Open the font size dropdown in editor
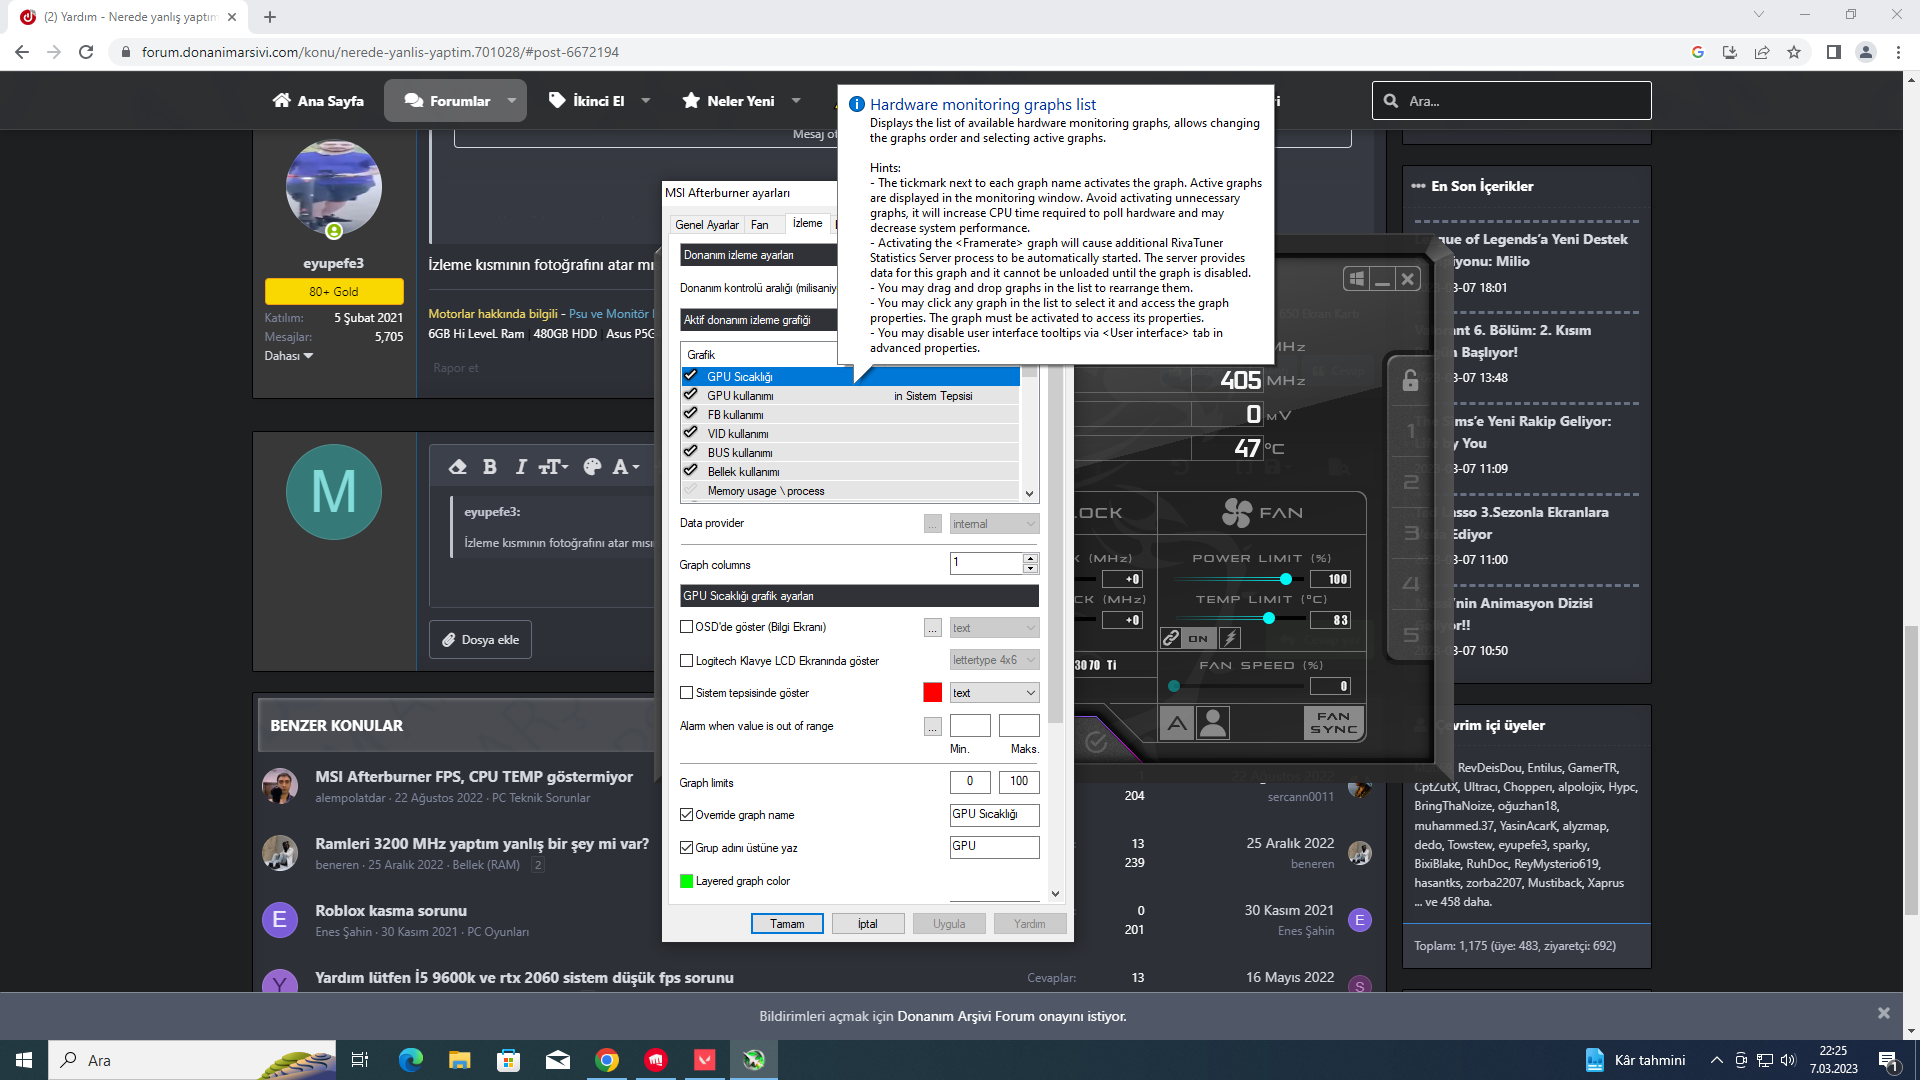Viewport: 1920px width, 1080px height. 553,467
